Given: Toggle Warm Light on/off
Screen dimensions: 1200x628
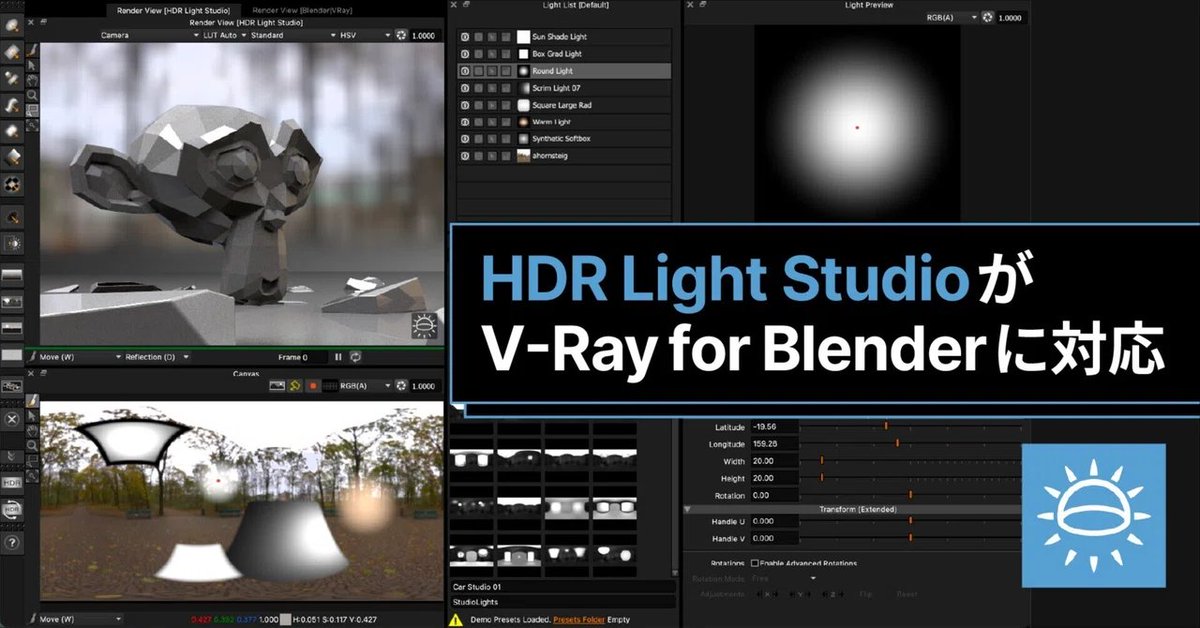Looking at the screenshot, I should [x=465, y=122].
